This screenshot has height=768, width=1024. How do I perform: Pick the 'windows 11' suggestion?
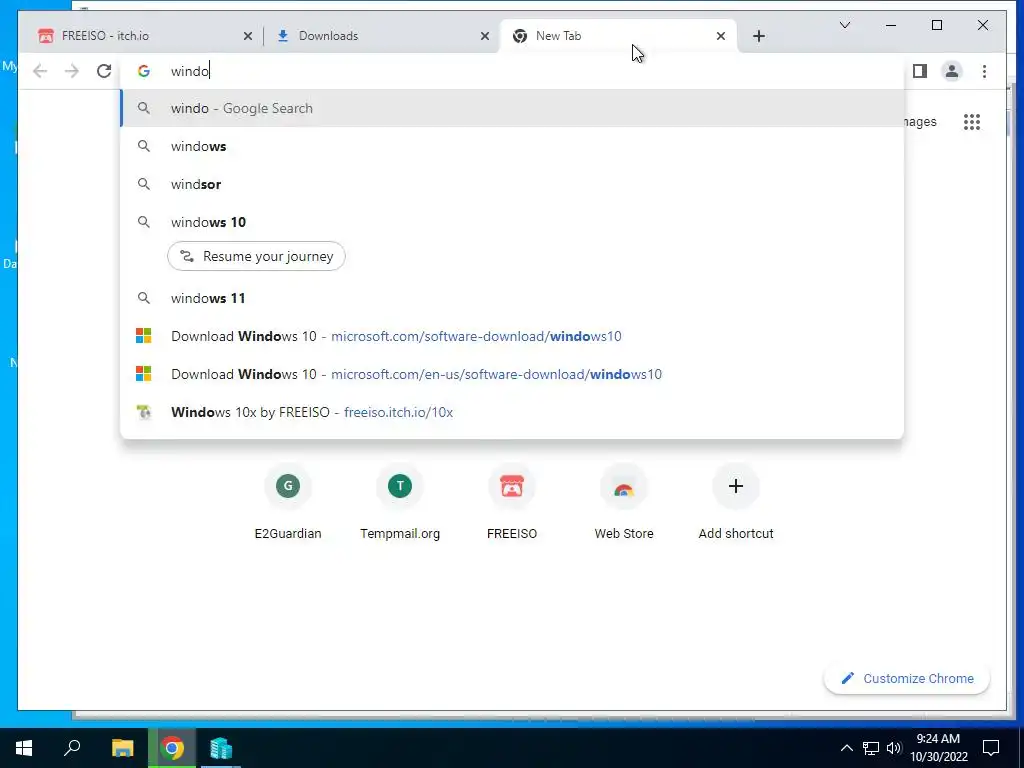click(x=512, y=298)
